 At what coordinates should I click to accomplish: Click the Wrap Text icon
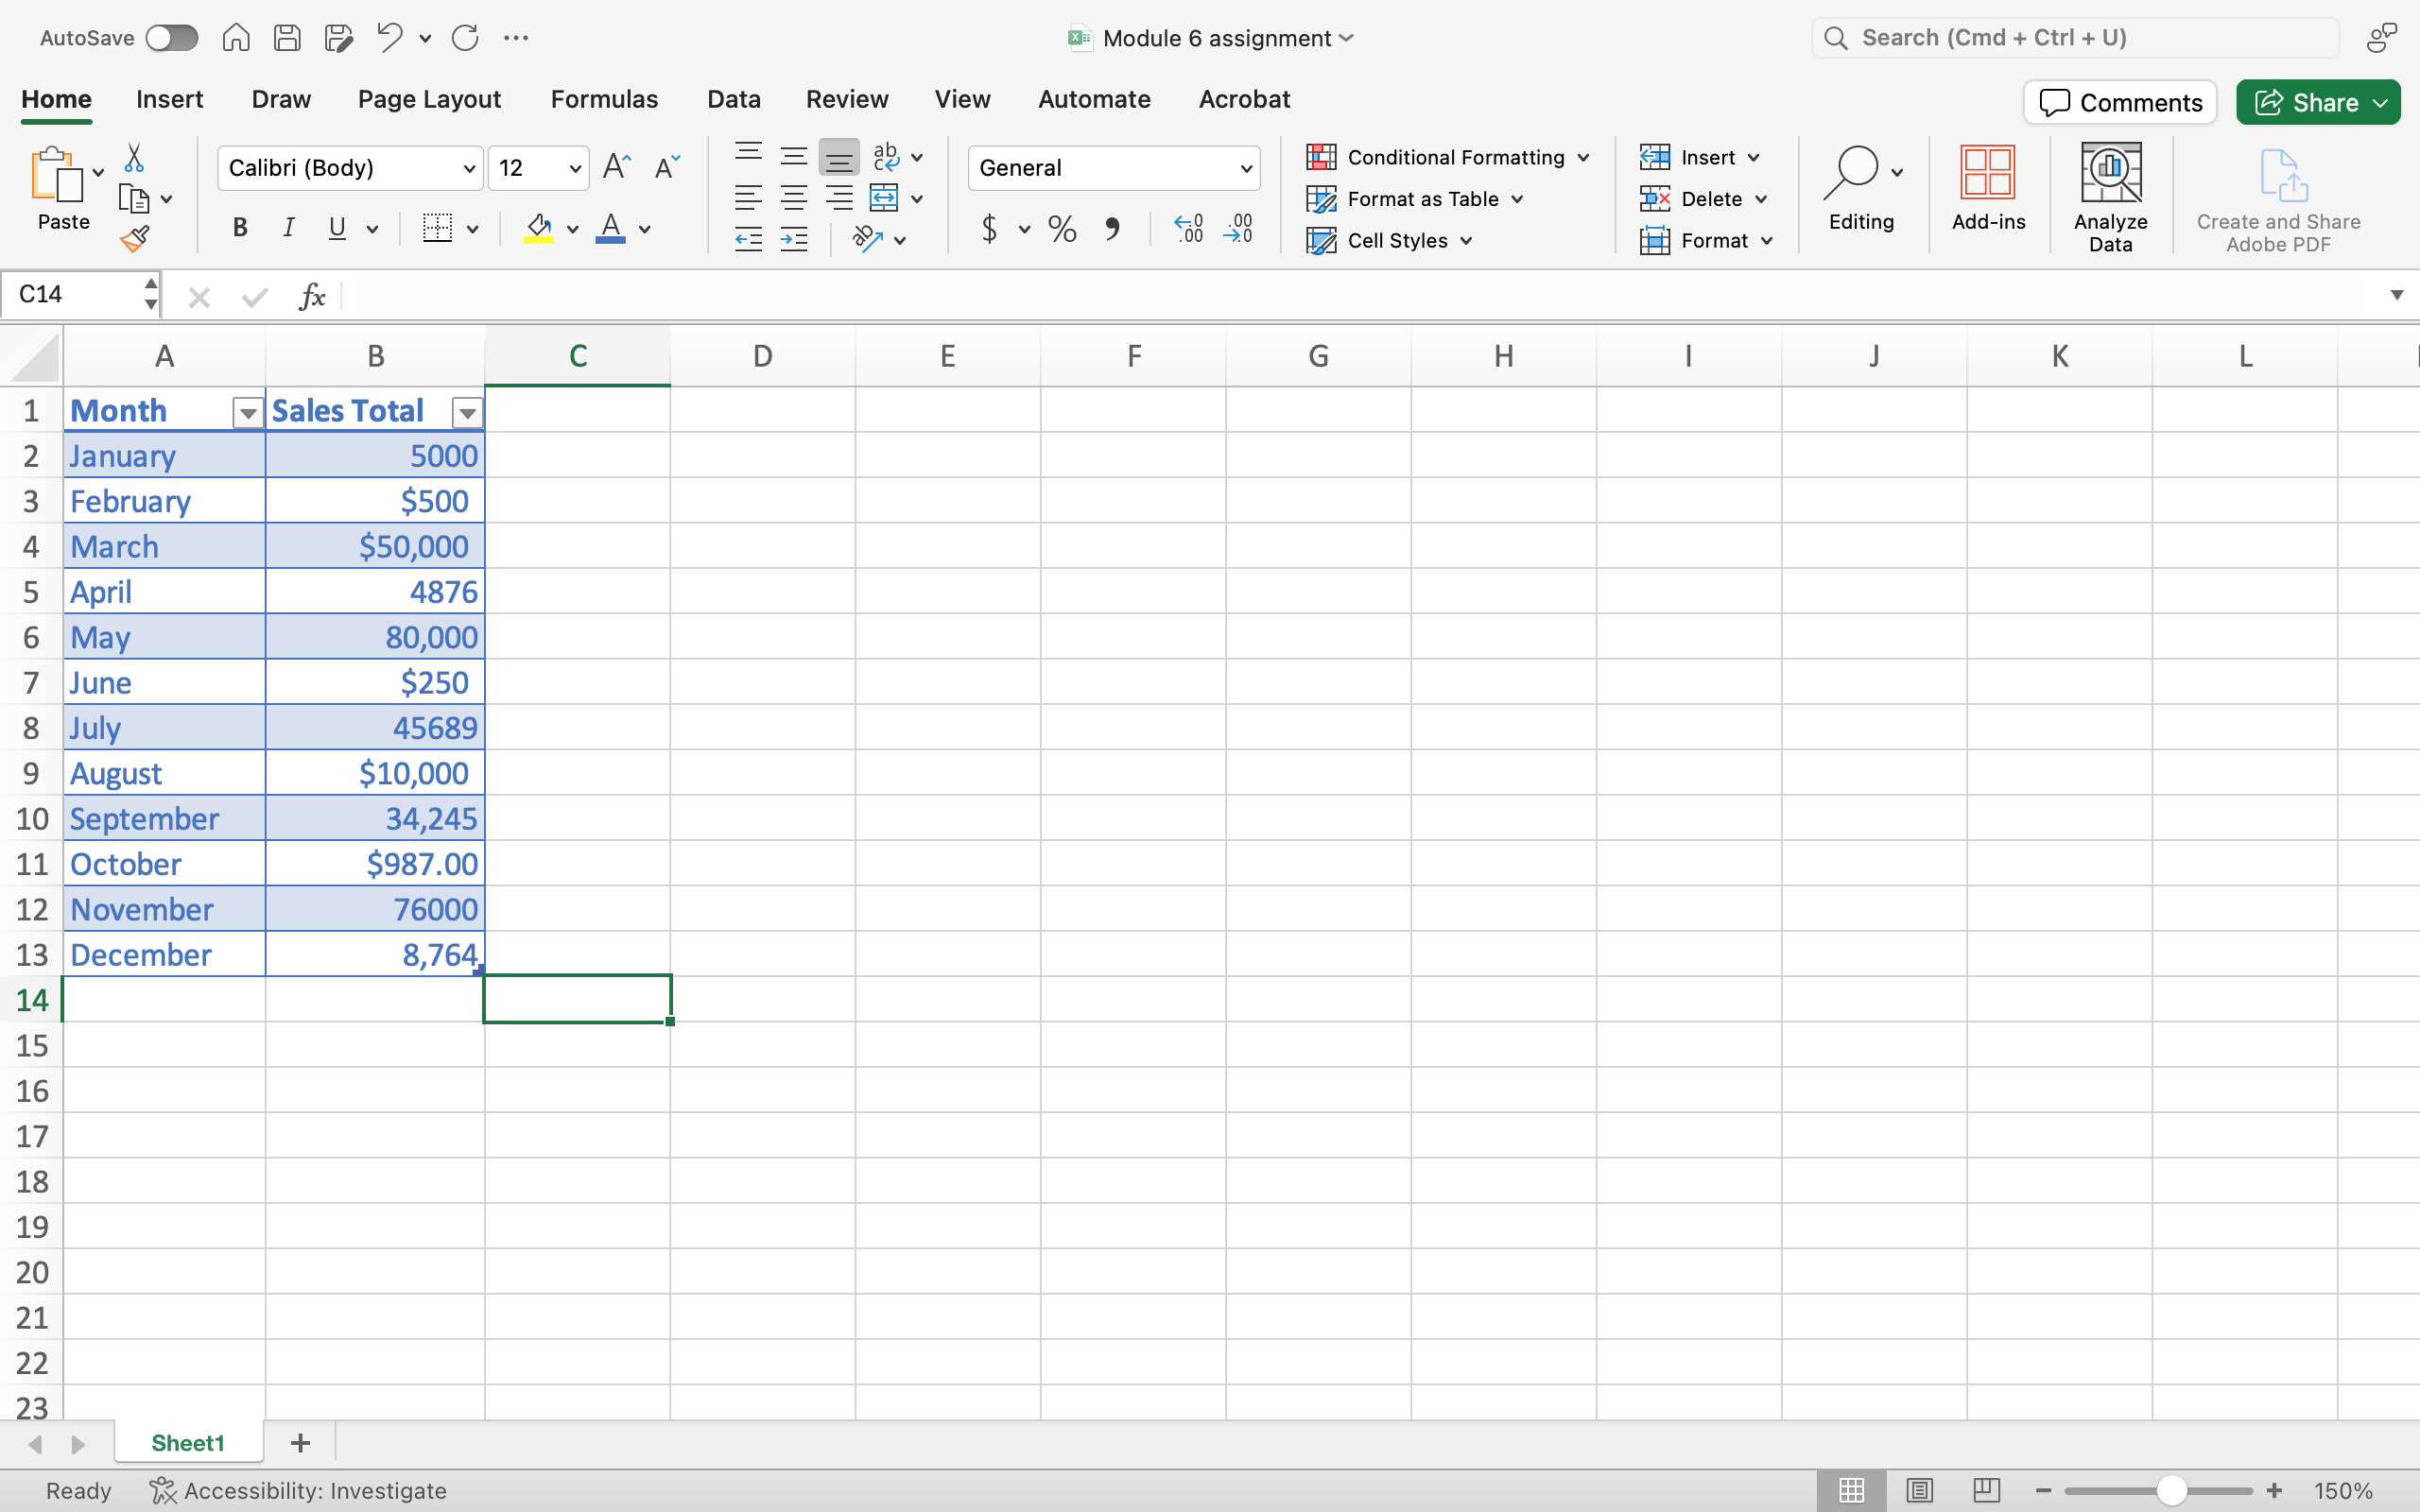point(886,157)
